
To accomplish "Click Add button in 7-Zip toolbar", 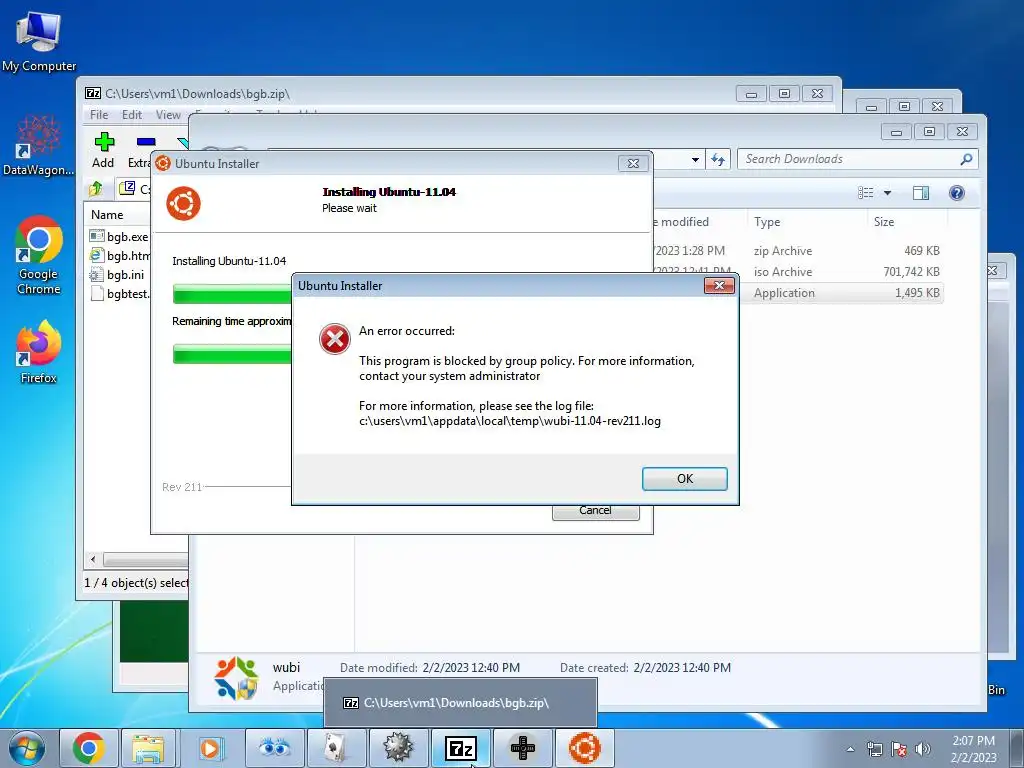I will 103,150.
